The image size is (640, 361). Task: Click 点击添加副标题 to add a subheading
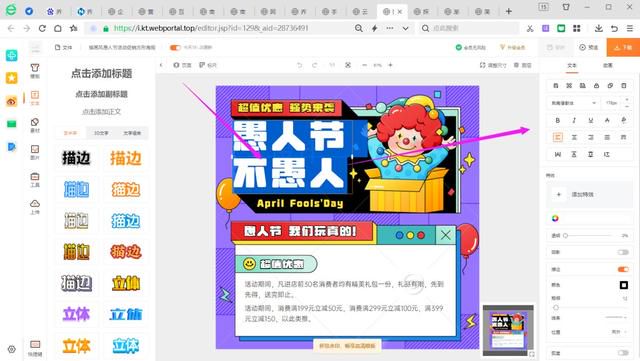click(x=101, y=94)
